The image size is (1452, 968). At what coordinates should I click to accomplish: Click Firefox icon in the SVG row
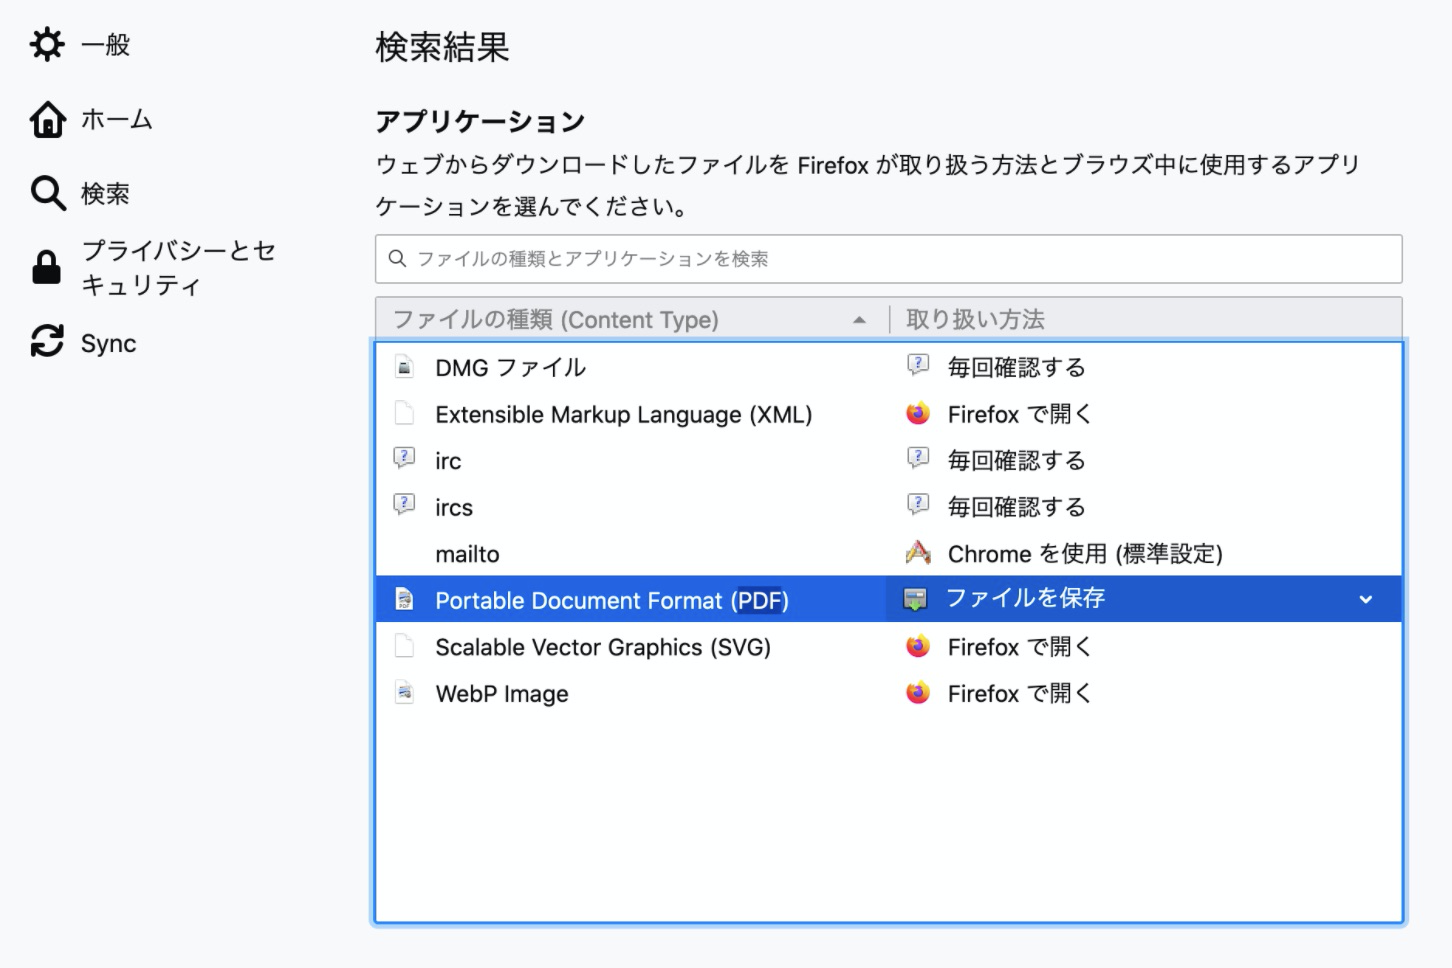[x=918, y=646]
